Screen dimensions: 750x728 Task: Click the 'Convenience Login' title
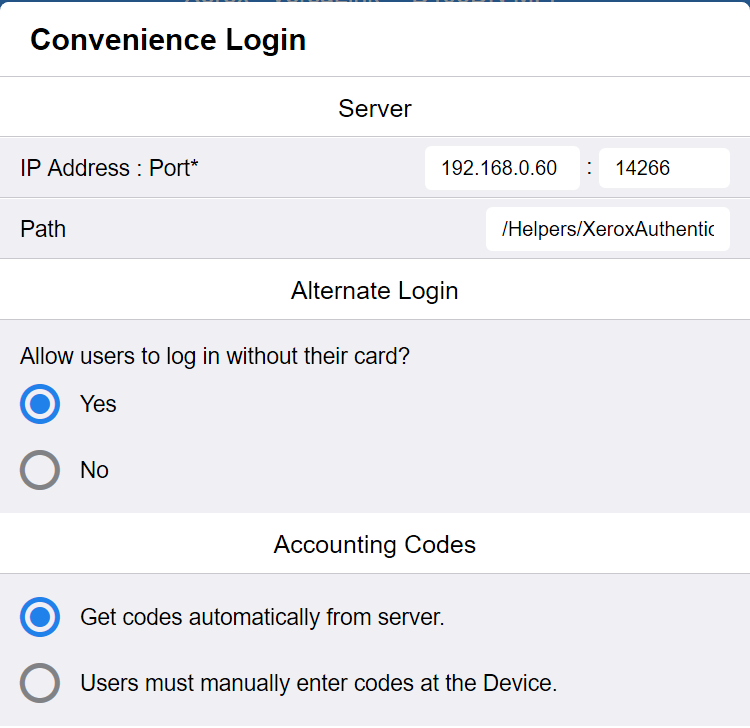tap(168, 40)
